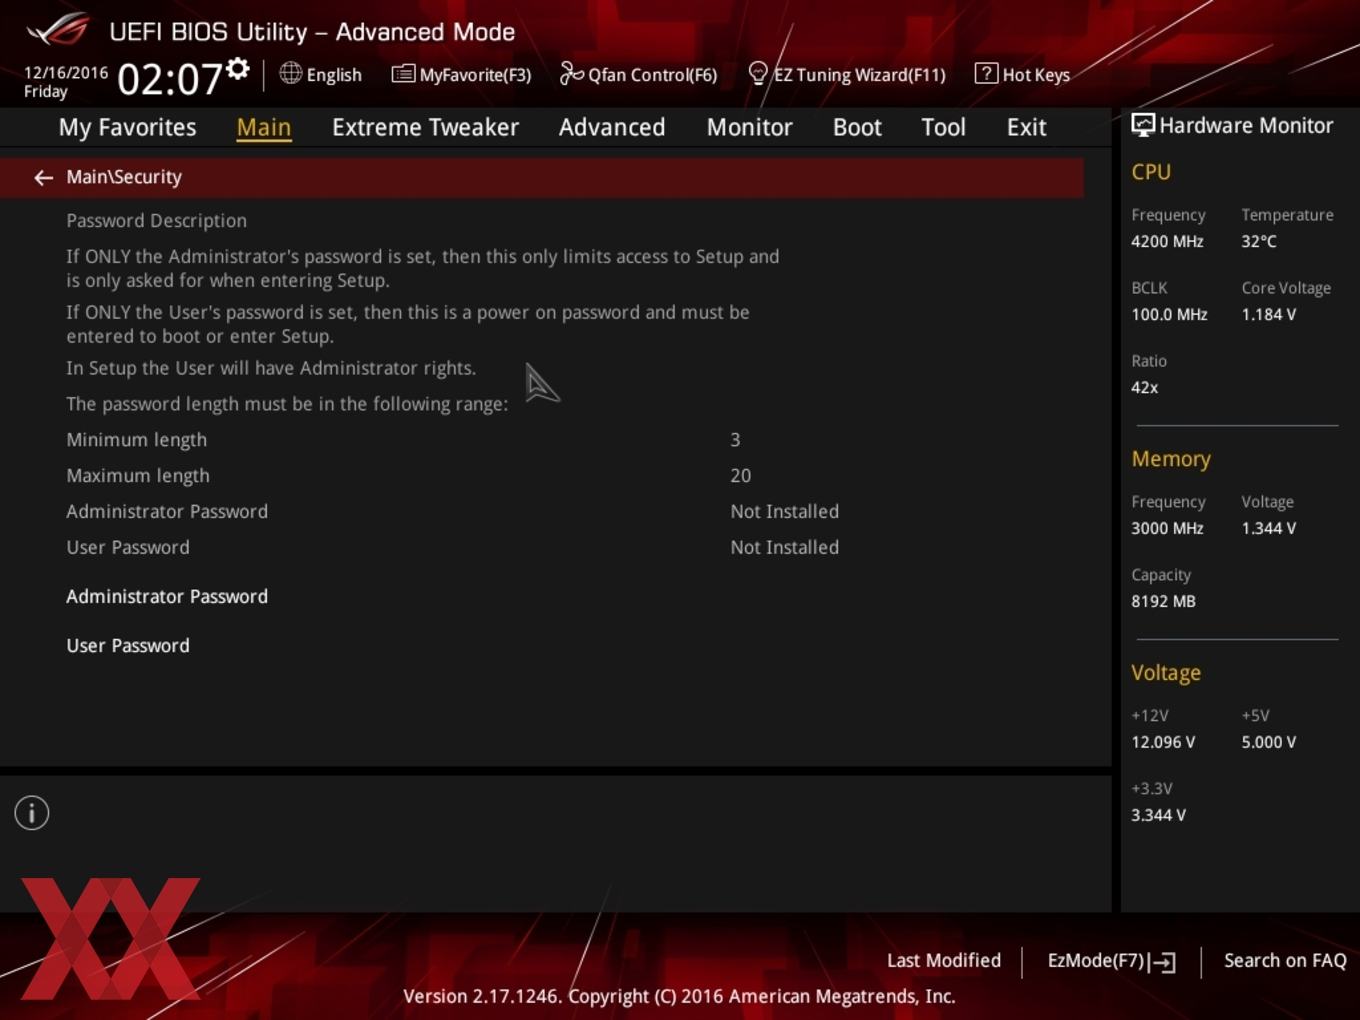The width and height of the screenshot is (1360, 1020).
Task: Click the EzMode exit arrow icon
Action: pyautogui.click(x=1162, y=962)
